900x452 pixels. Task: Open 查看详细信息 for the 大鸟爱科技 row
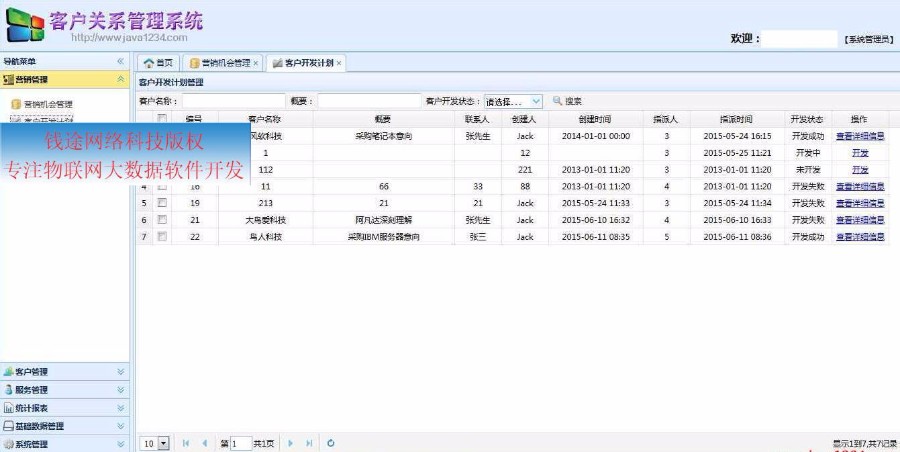(x=860, y=219)
